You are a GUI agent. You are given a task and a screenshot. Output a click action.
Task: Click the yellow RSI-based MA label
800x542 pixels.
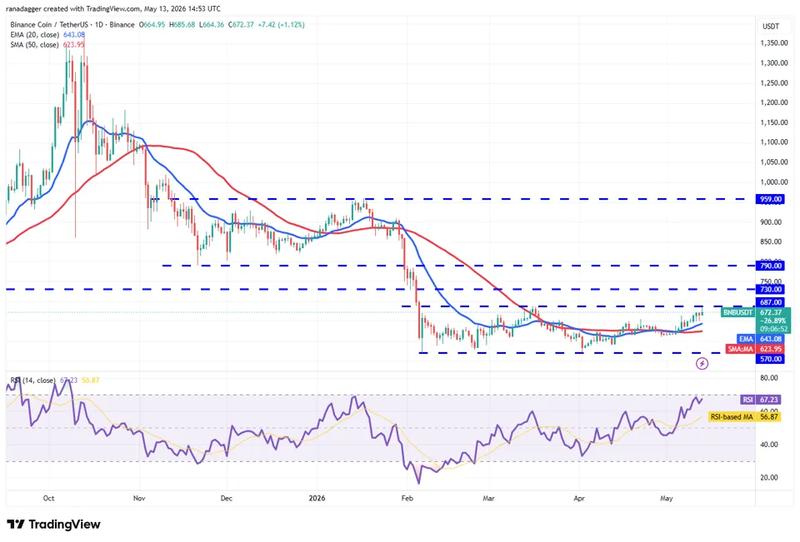tap(732, 417)
